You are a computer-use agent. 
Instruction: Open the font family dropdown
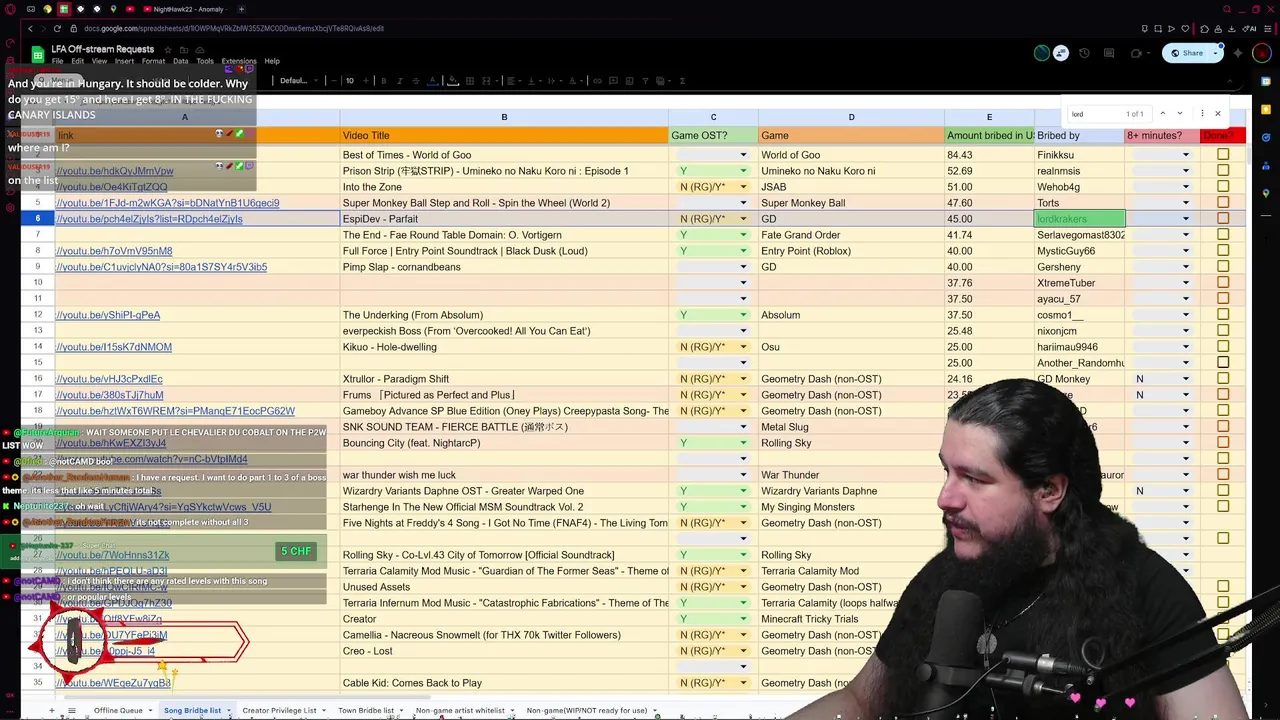coord(299,81)
